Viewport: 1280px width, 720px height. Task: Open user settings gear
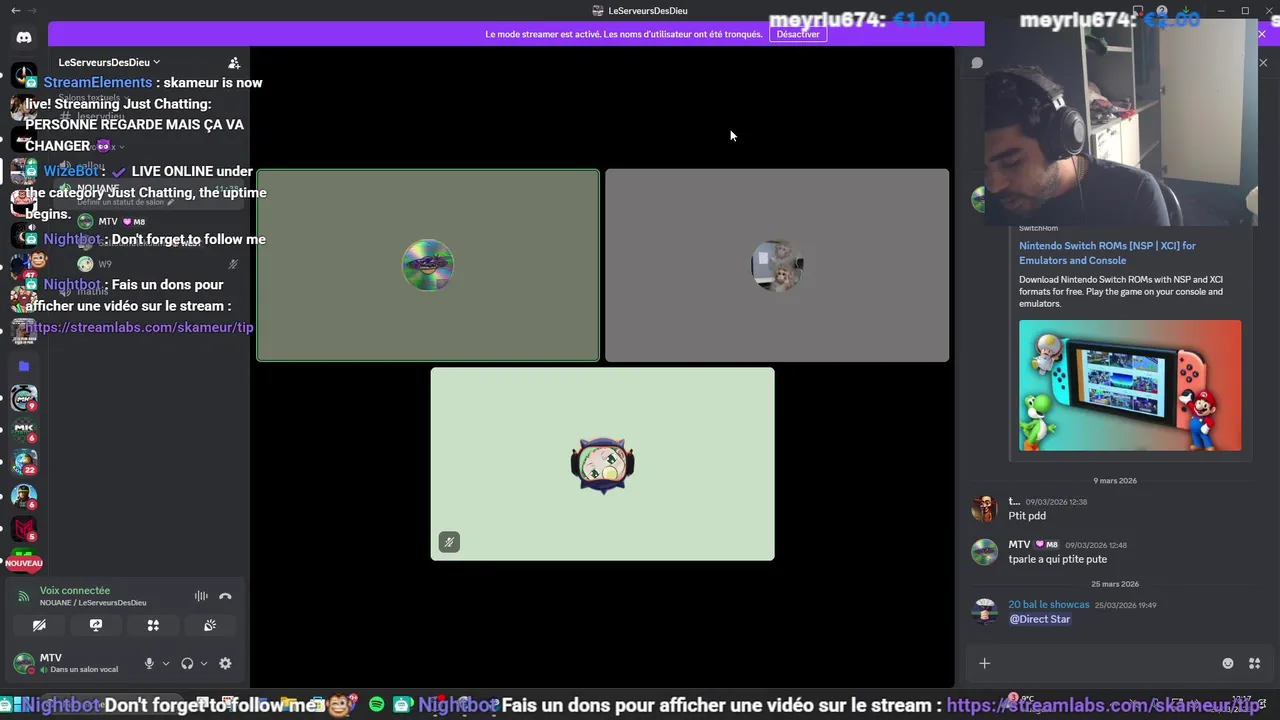225,663
